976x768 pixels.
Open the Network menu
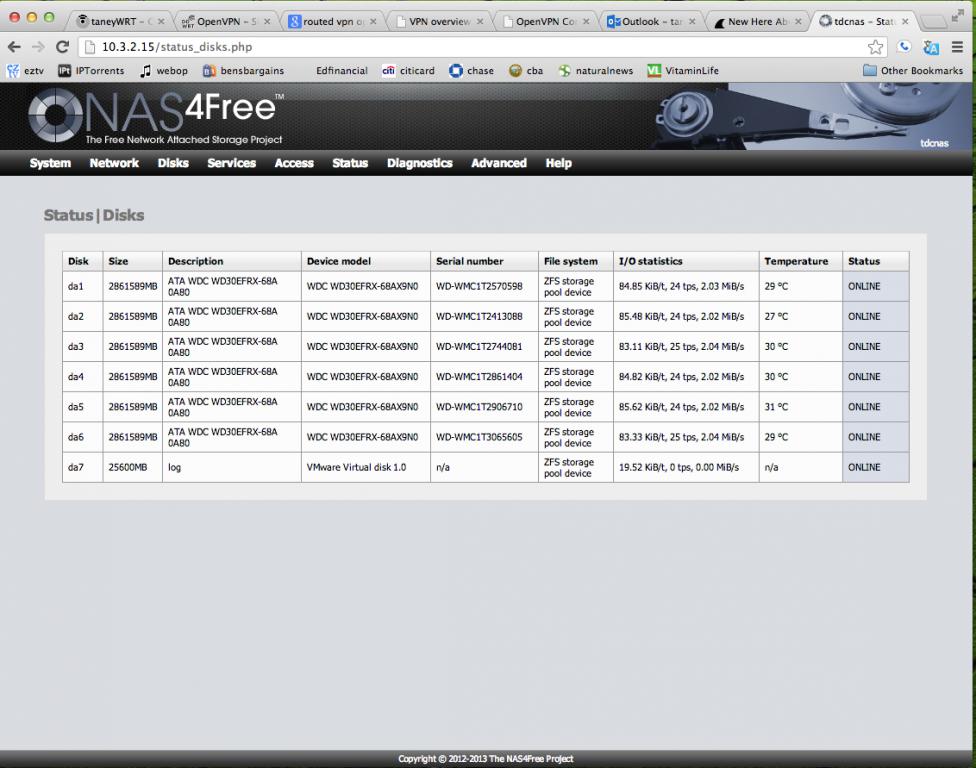(x=114, y=163)
